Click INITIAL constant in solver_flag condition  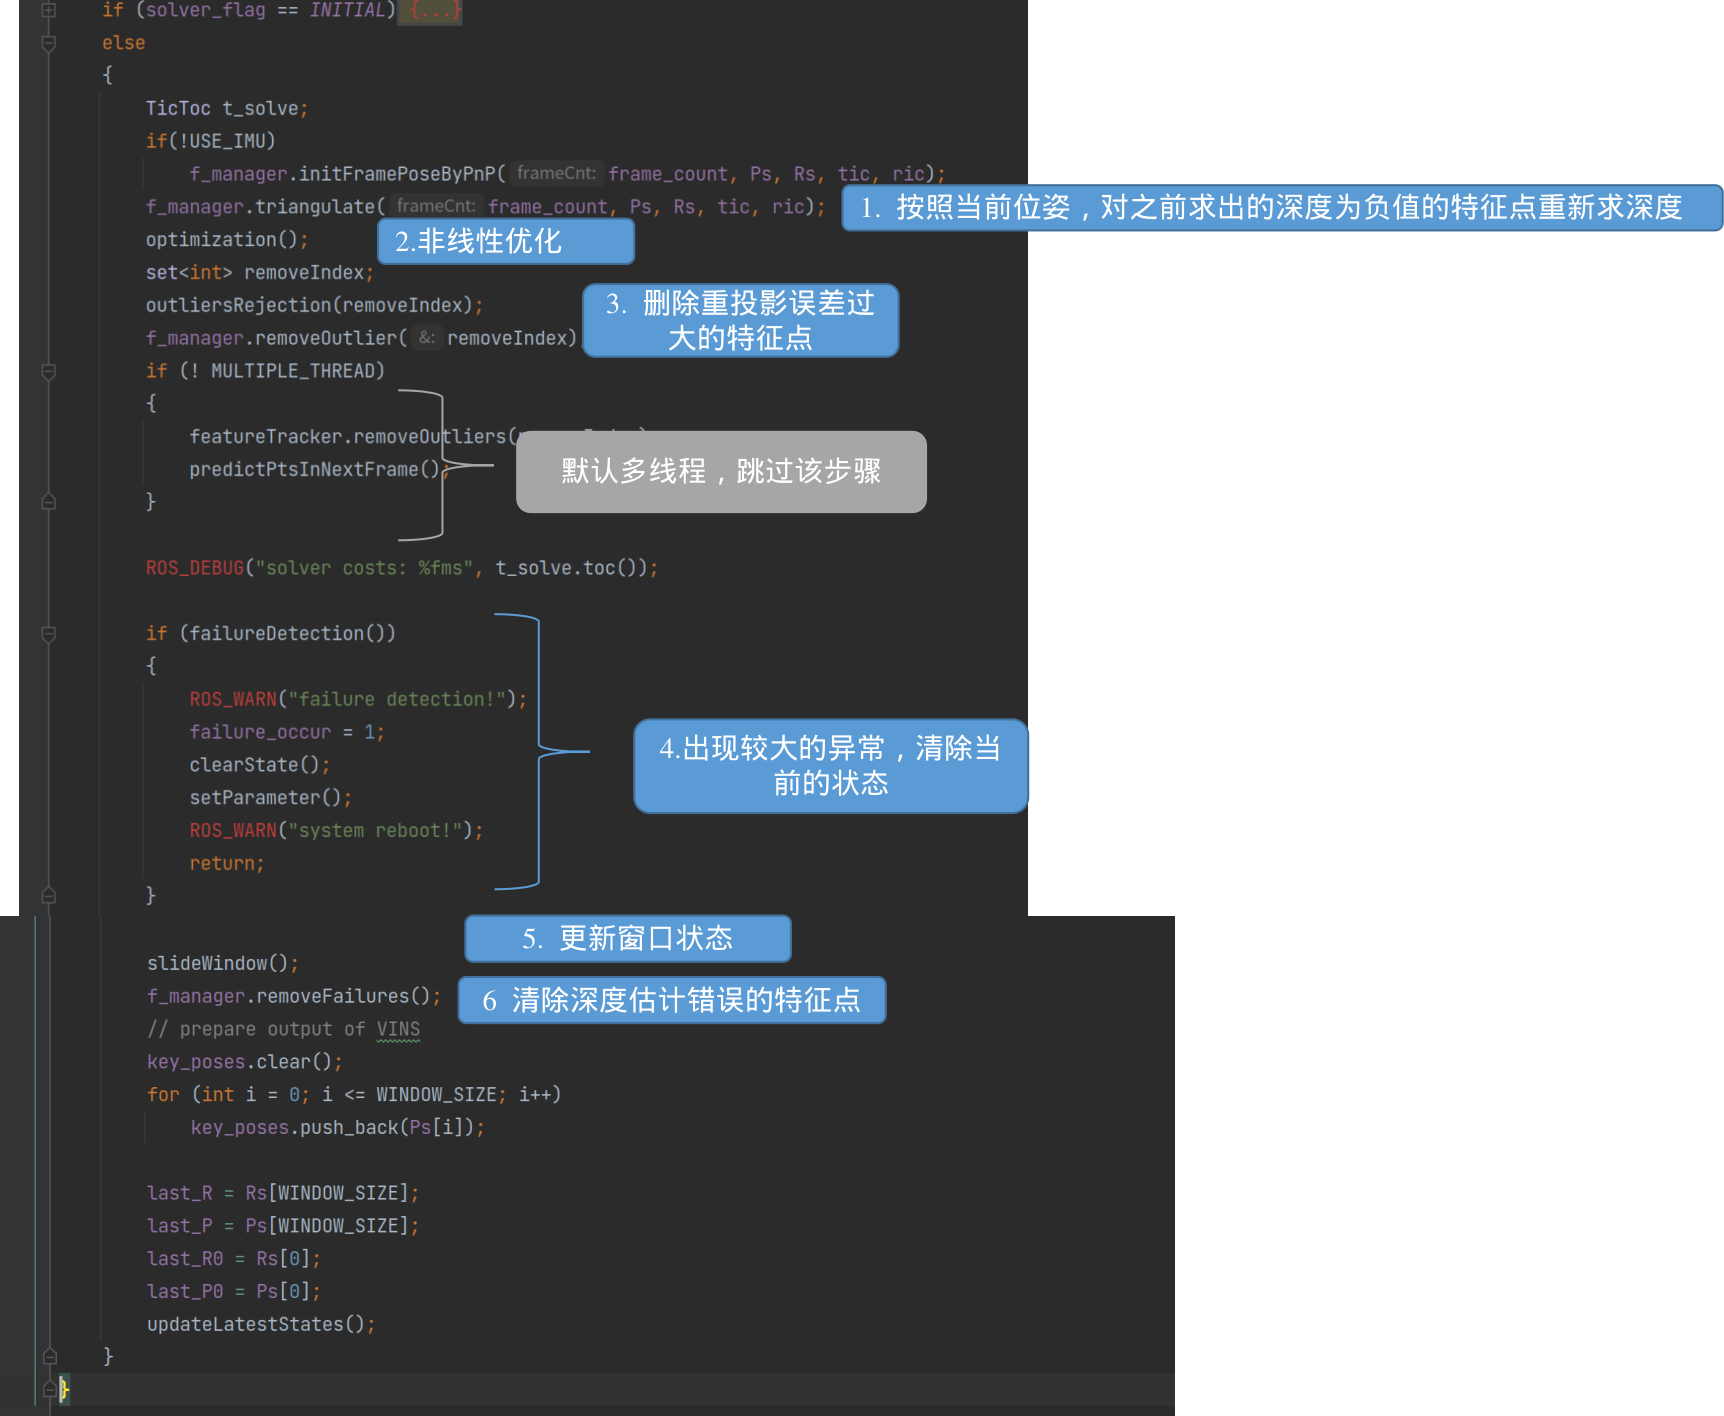(348, 10)
